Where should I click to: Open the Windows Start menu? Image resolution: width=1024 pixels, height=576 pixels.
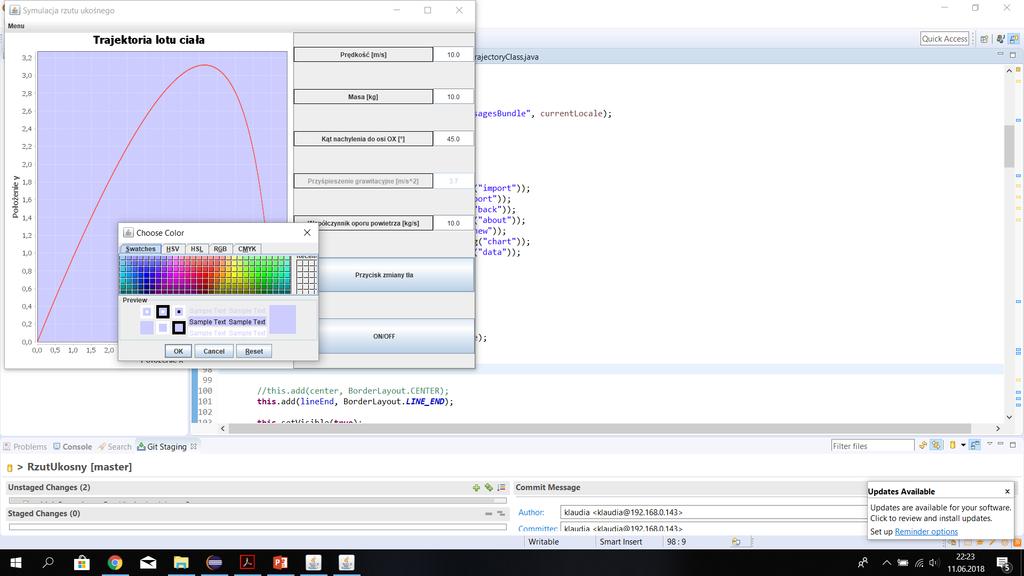point(16,562)
